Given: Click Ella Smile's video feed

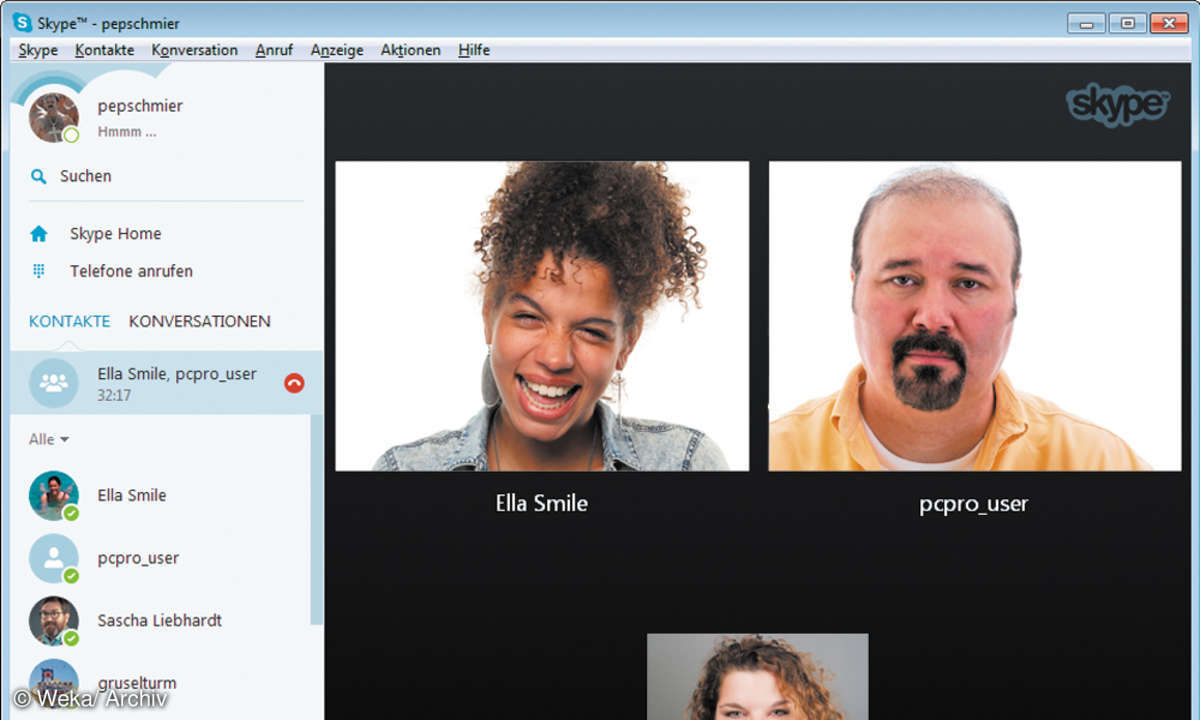Looking at the screenshot, I should pos(542,316).
